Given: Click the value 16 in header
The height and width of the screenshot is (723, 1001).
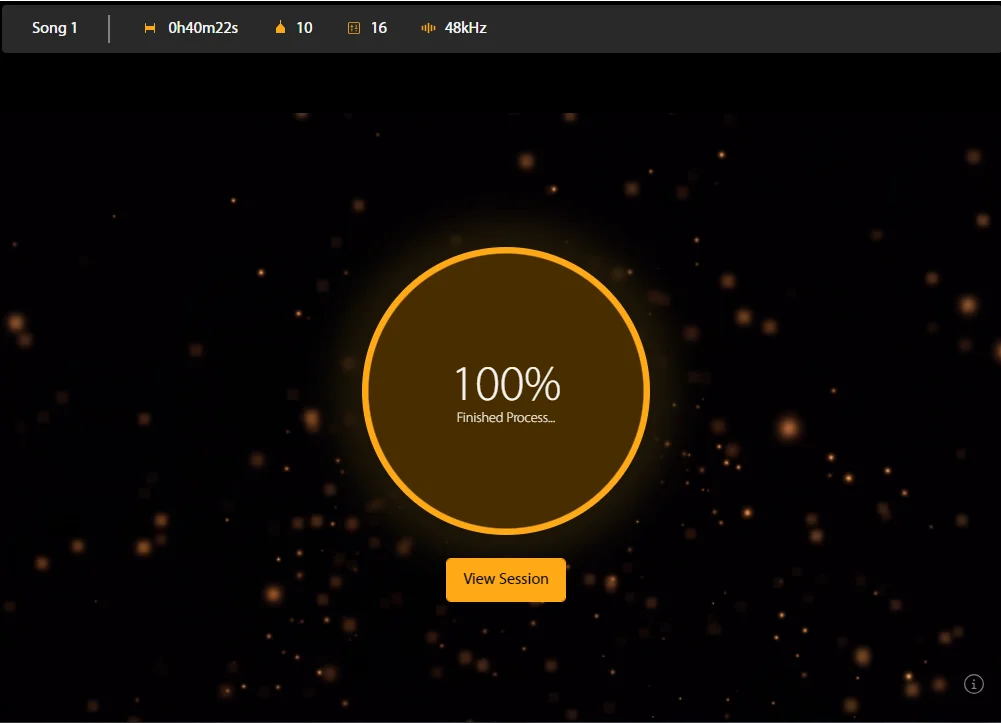Looking at the screenshot, I should pos(379,28).
